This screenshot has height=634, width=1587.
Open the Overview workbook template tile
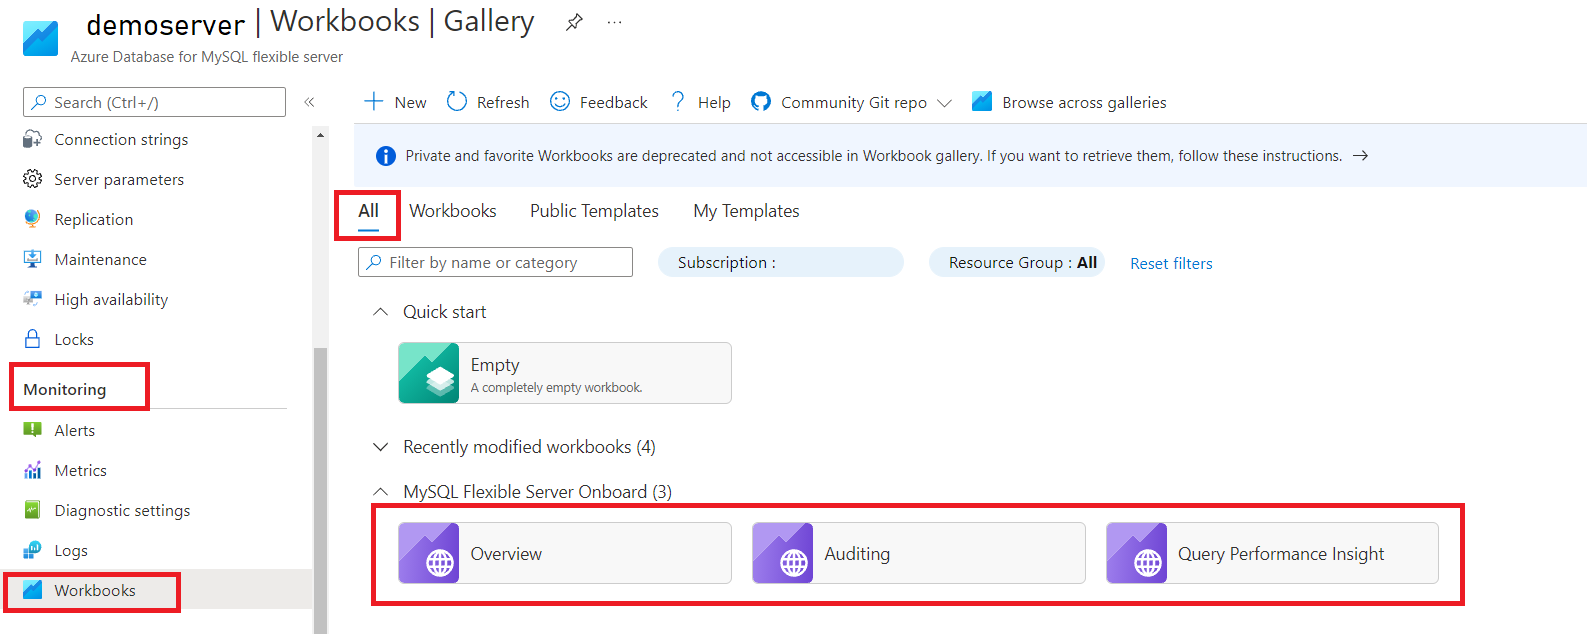click(564, 553)
